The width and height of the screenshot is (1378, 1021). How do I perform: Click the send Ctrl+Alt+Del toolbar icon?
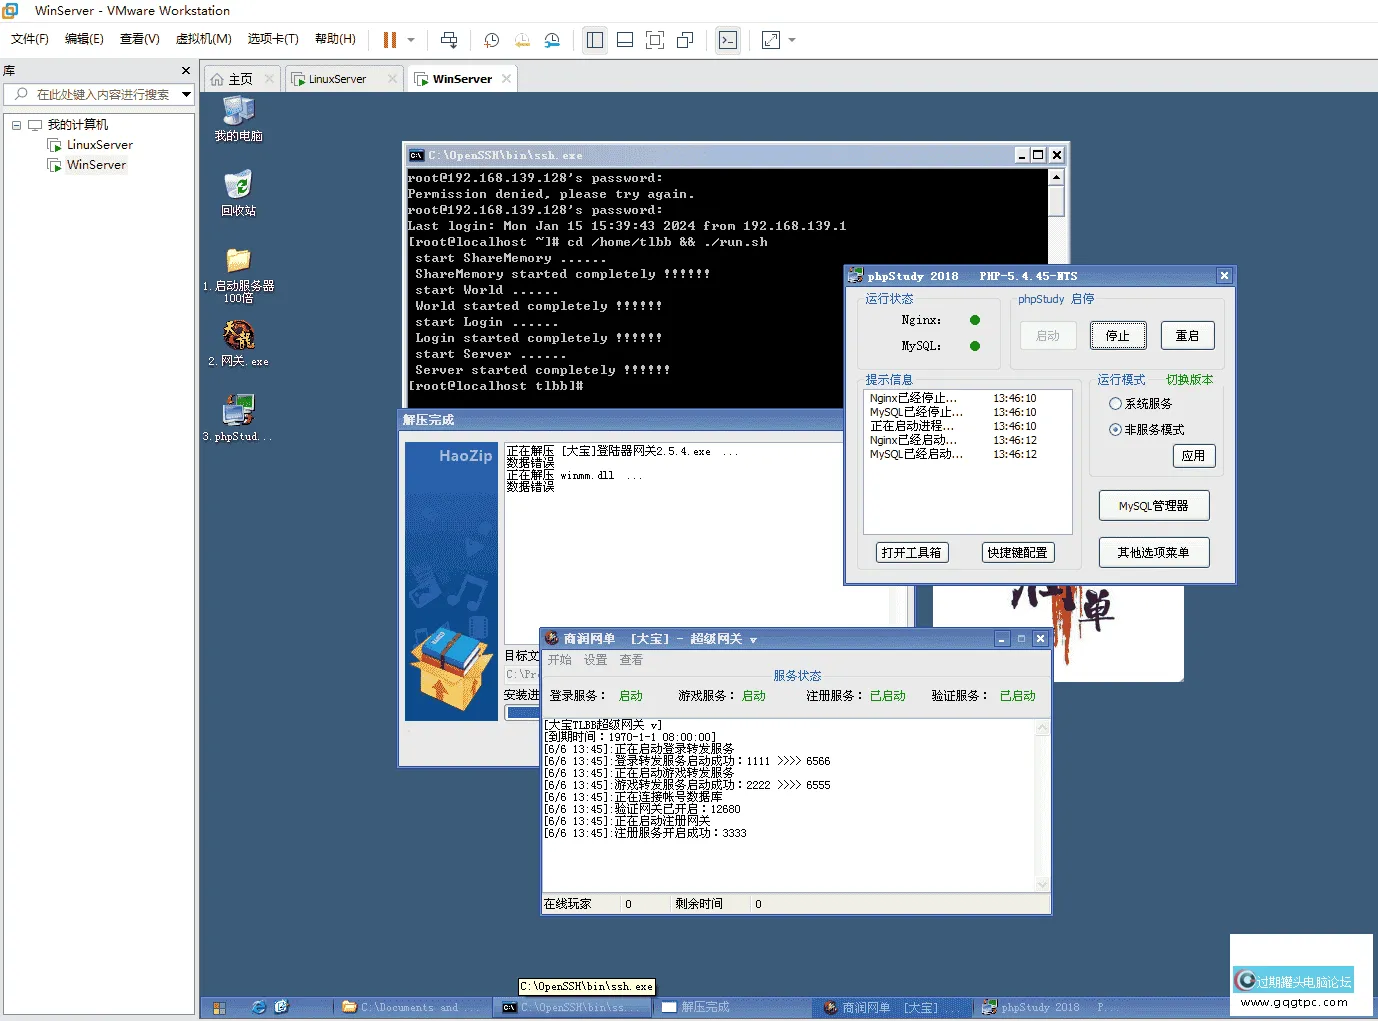[x=449, y=40]
